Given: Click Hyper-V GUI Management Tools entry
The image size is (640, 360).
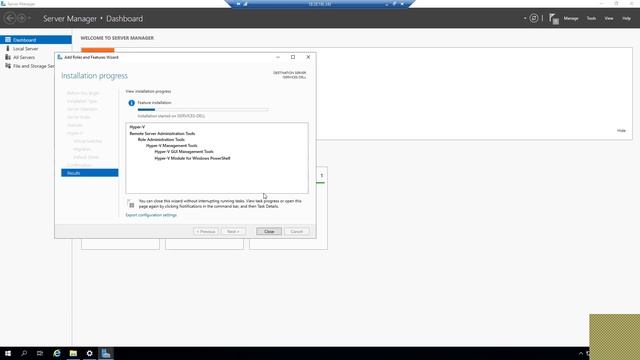Looking at the screenshot, I should pyautogui.click(x=184, y=152).
